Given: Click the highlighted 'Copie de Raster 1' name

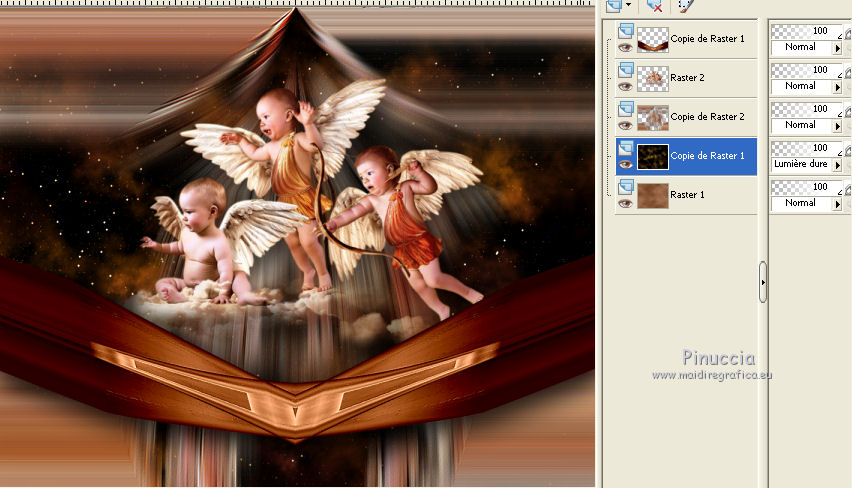Looking at the screenshot, I should [707, 156].
